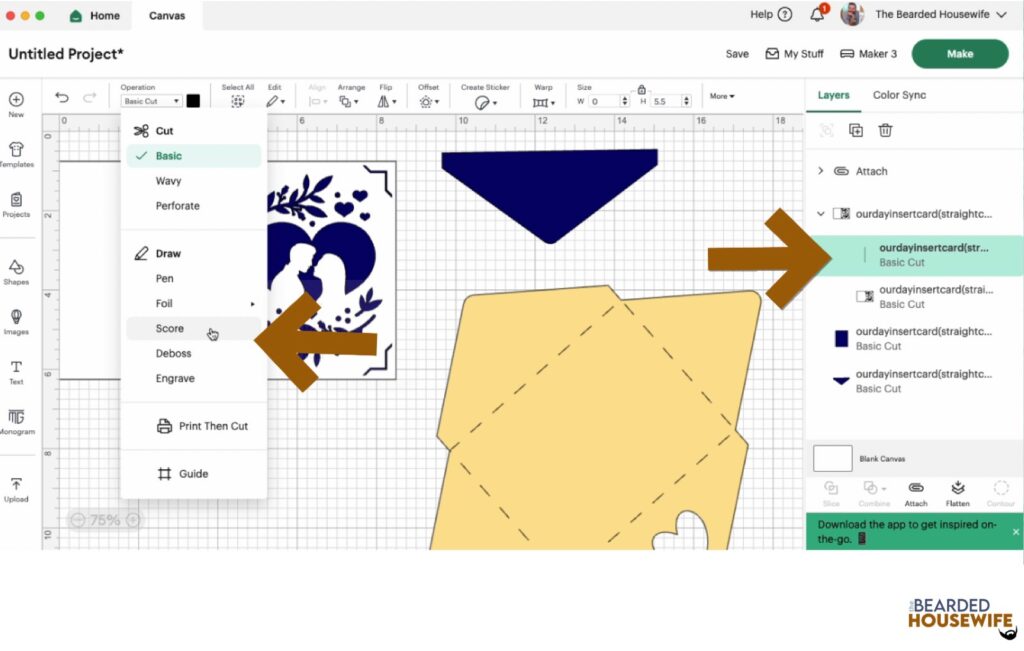Open the Operation dropdown
The height and width of the screenshot is (651, 1024).
click(x=151, y=101)
